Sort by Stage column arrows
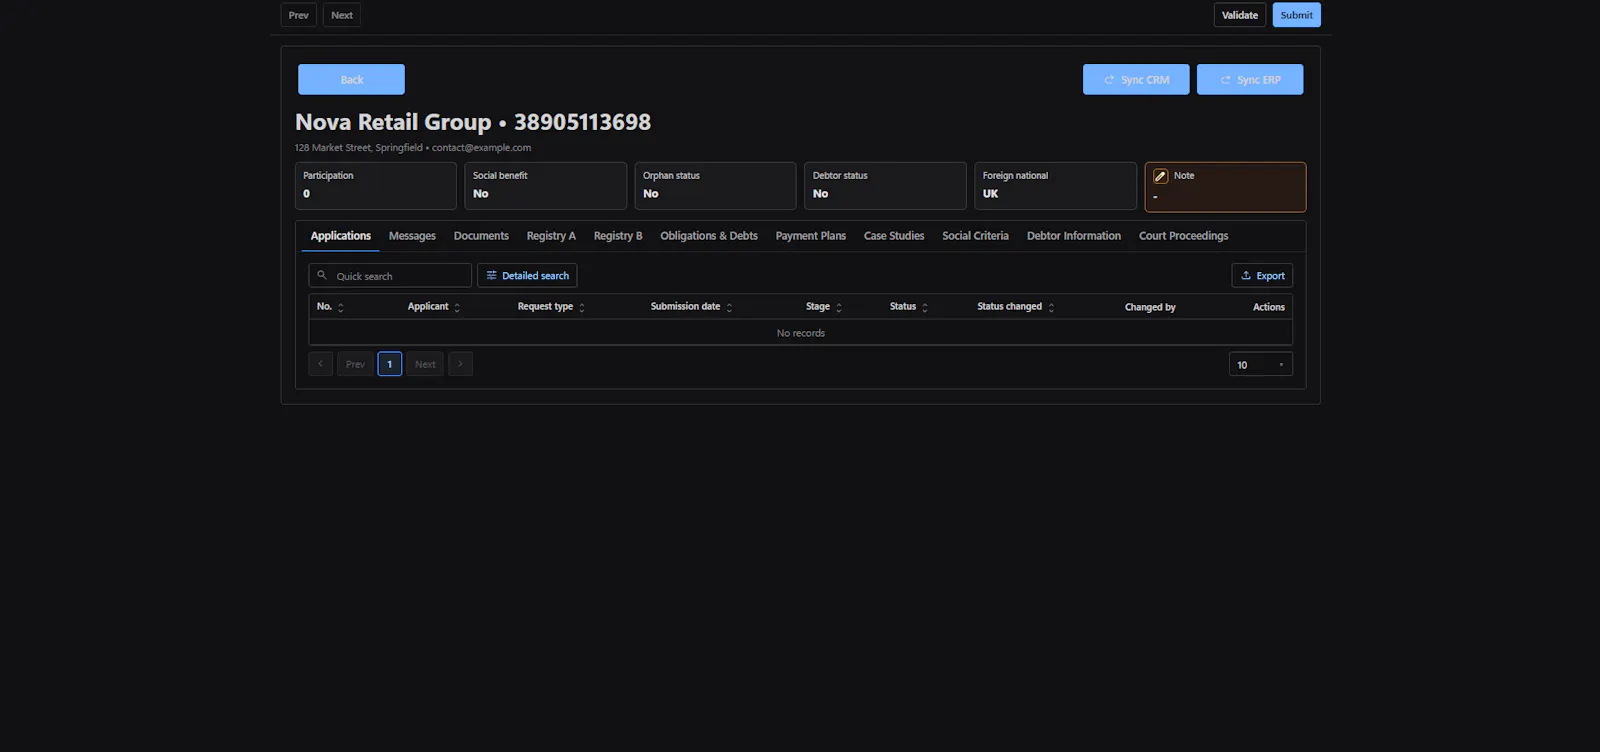The height and width of the screenshot is (752, 1600). [x=839, y=308]
